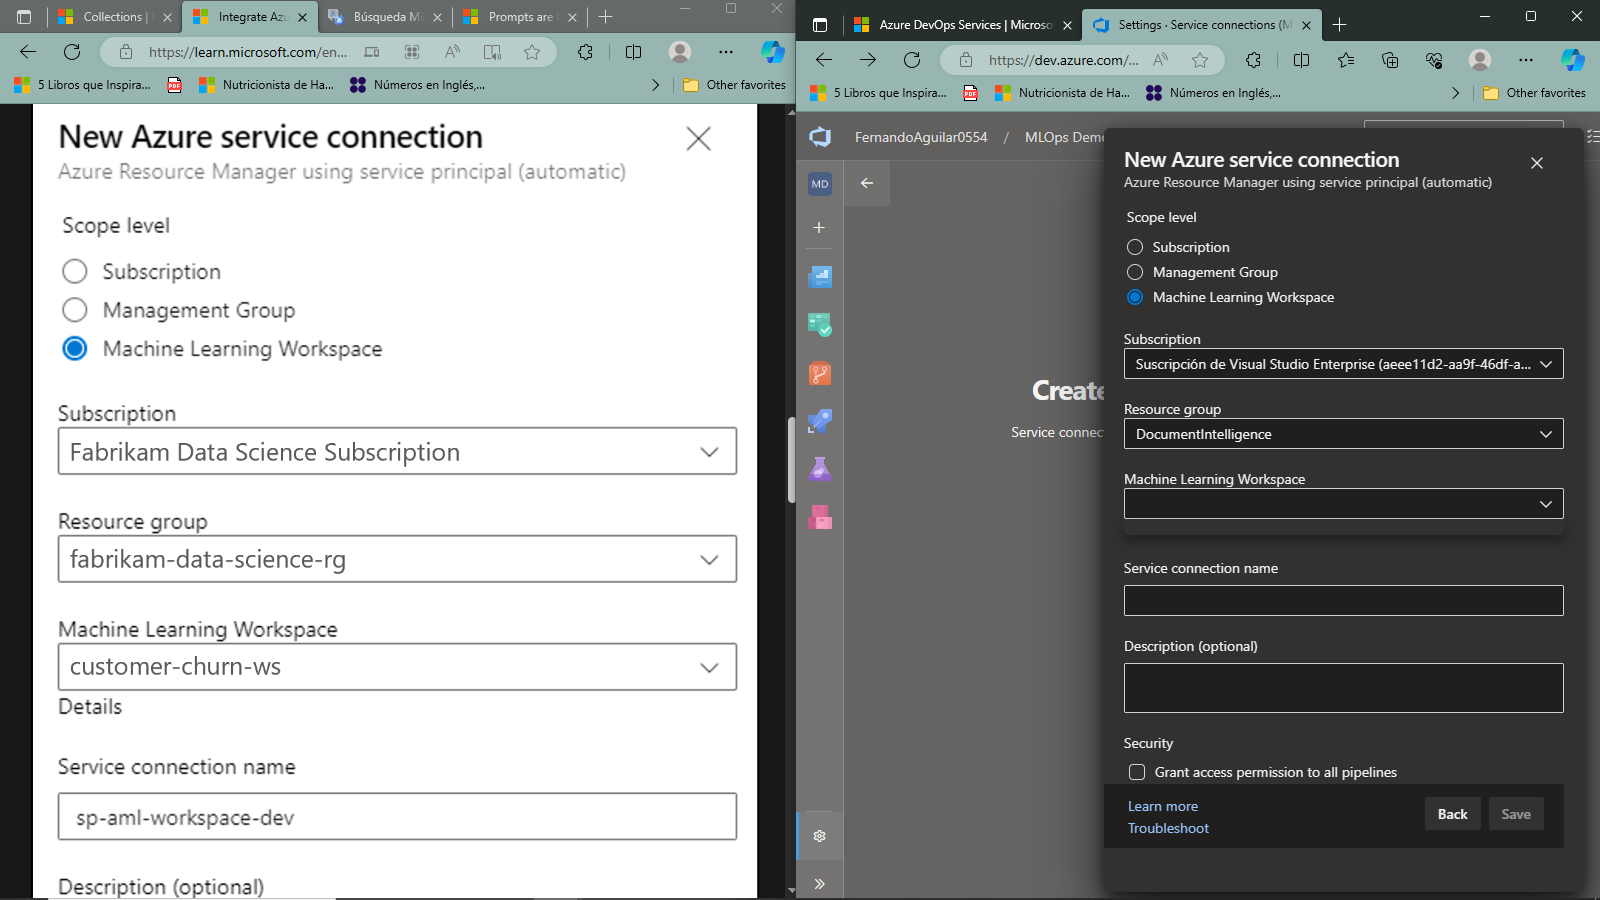The image size is (1600, 900).
Task: Open Test Plans via the flask icon
Action: tap(819, 469)
